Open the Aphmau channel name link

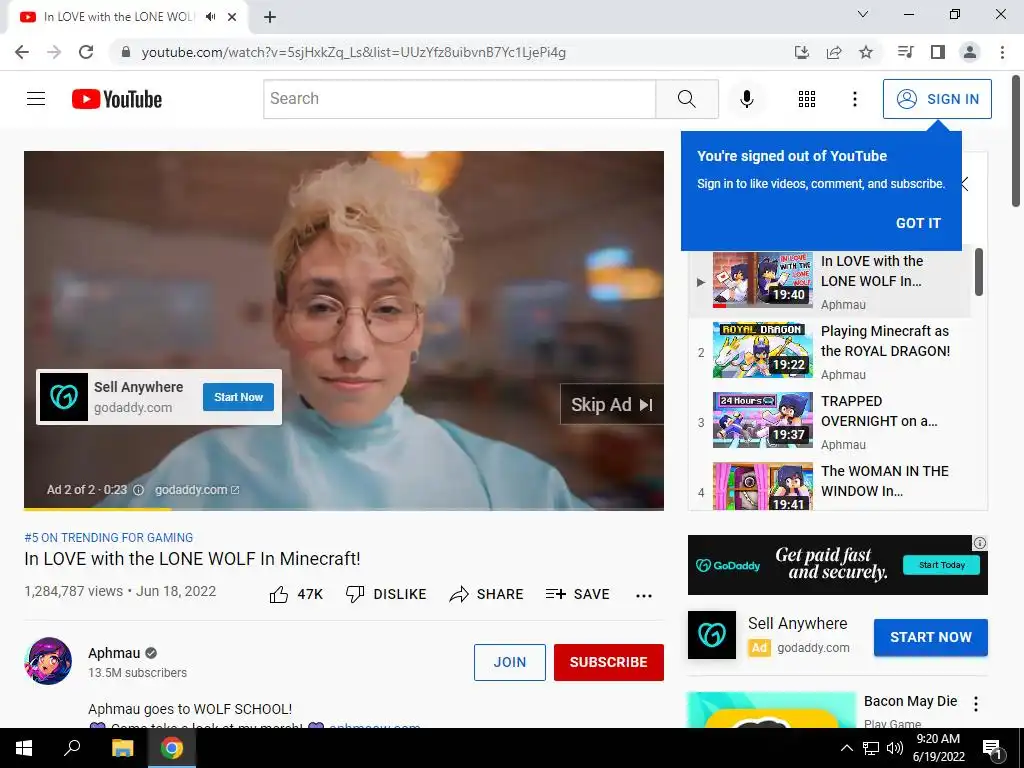114,653
